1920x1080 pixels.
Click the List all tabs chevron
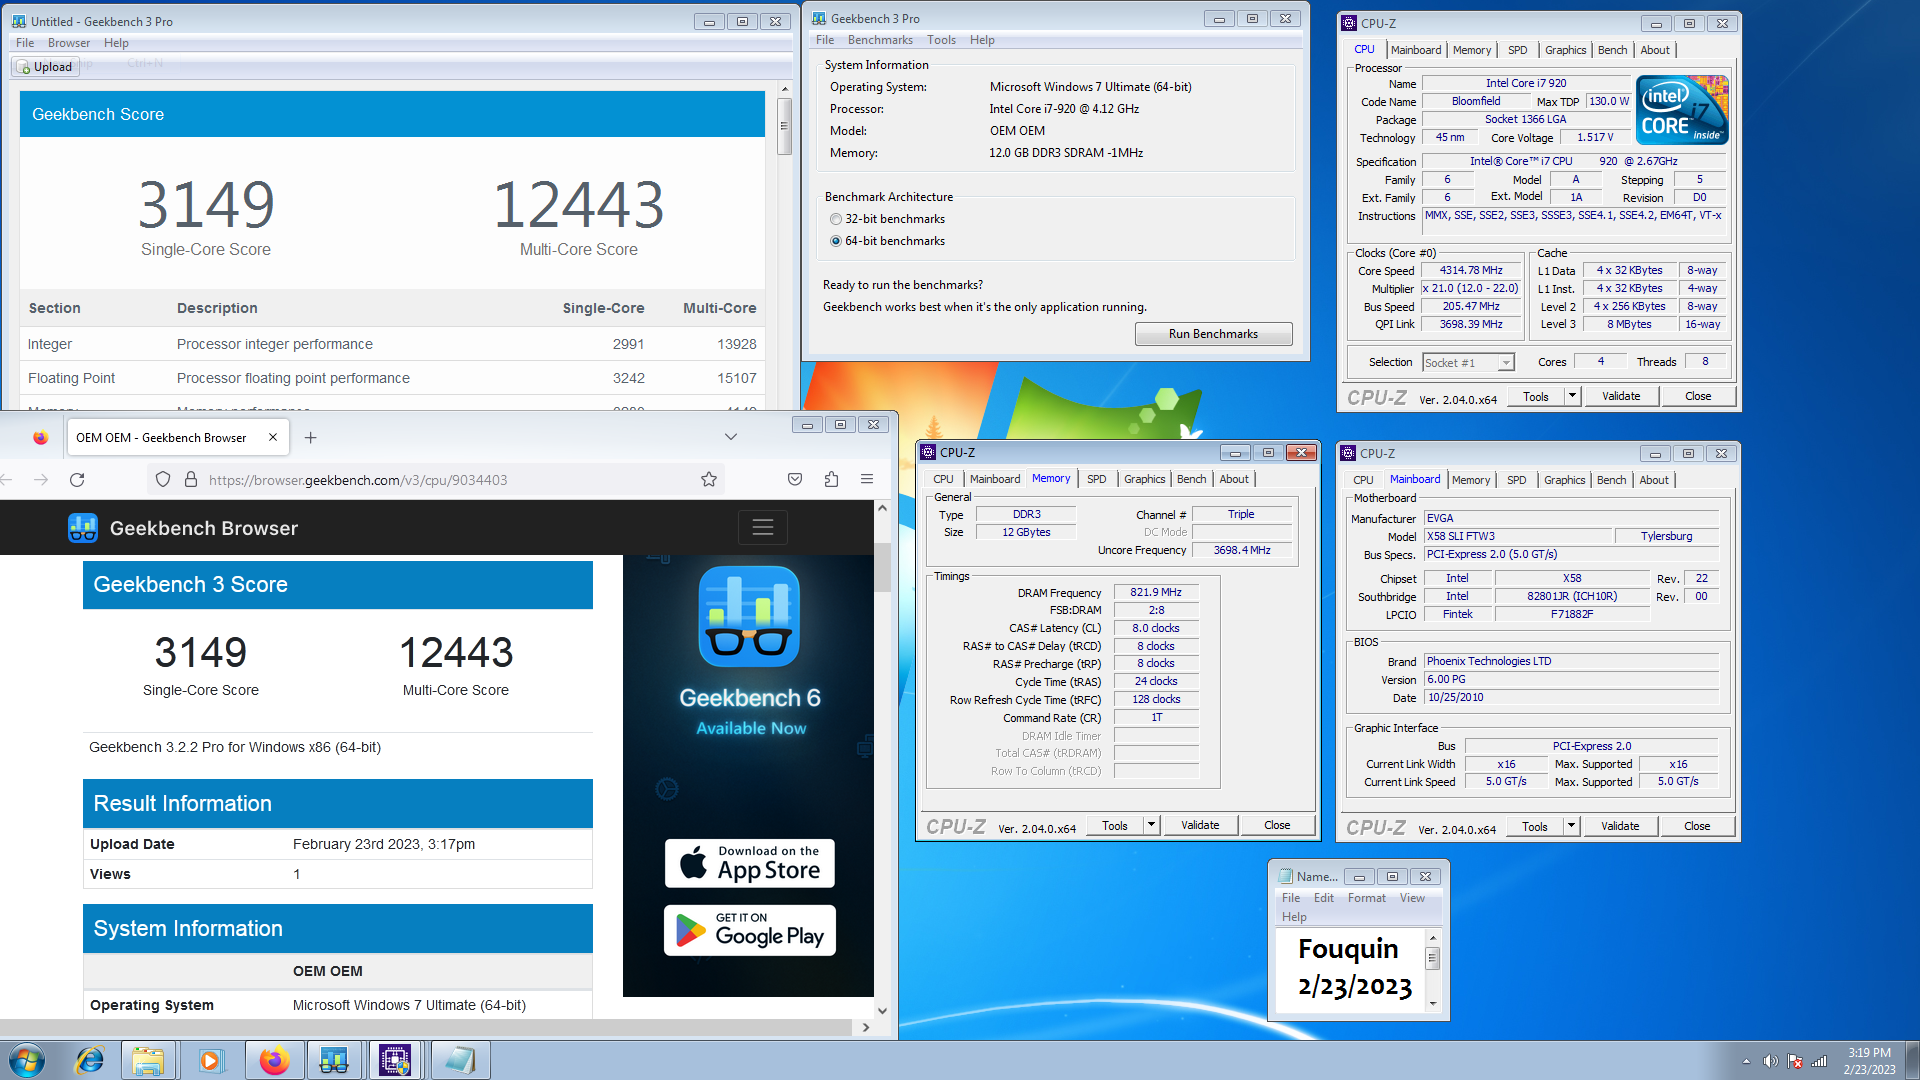(x=731, y=437)
